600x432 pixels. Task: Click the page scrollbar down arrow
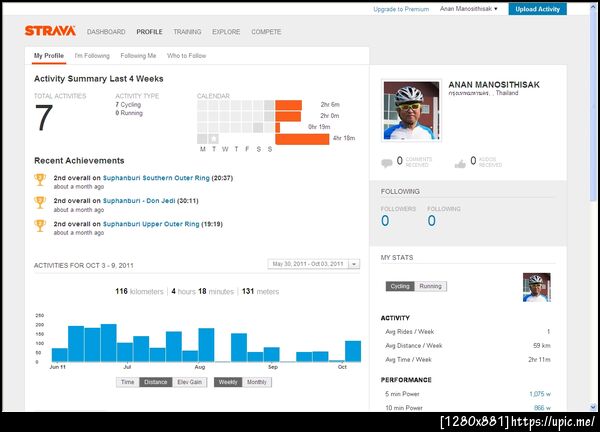[x=593, y=407]
